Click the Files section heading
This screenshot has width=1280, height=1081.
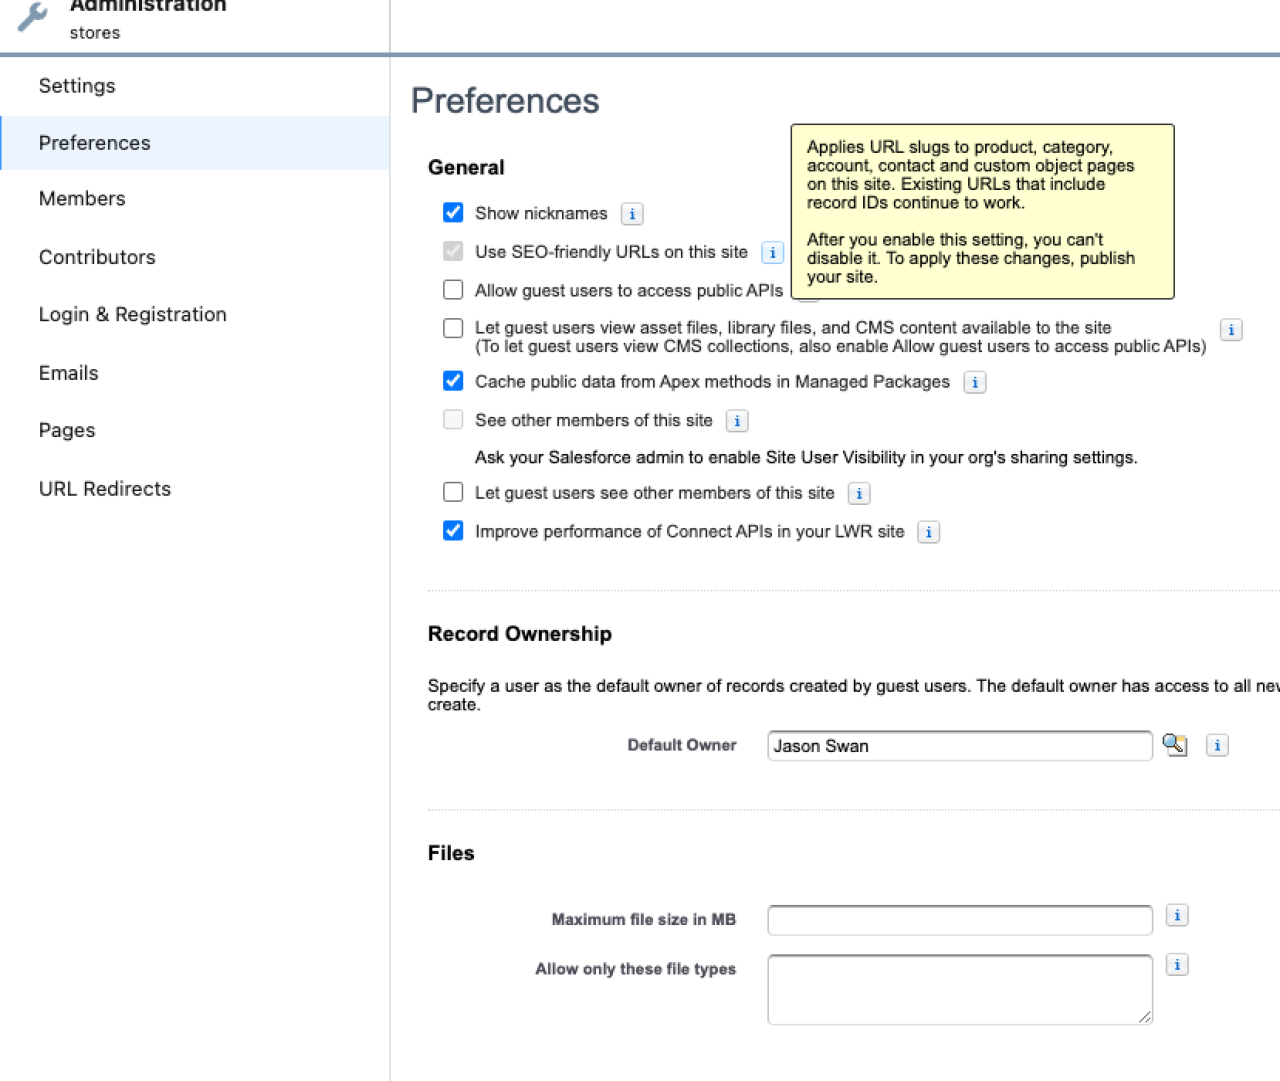[451, 853]
